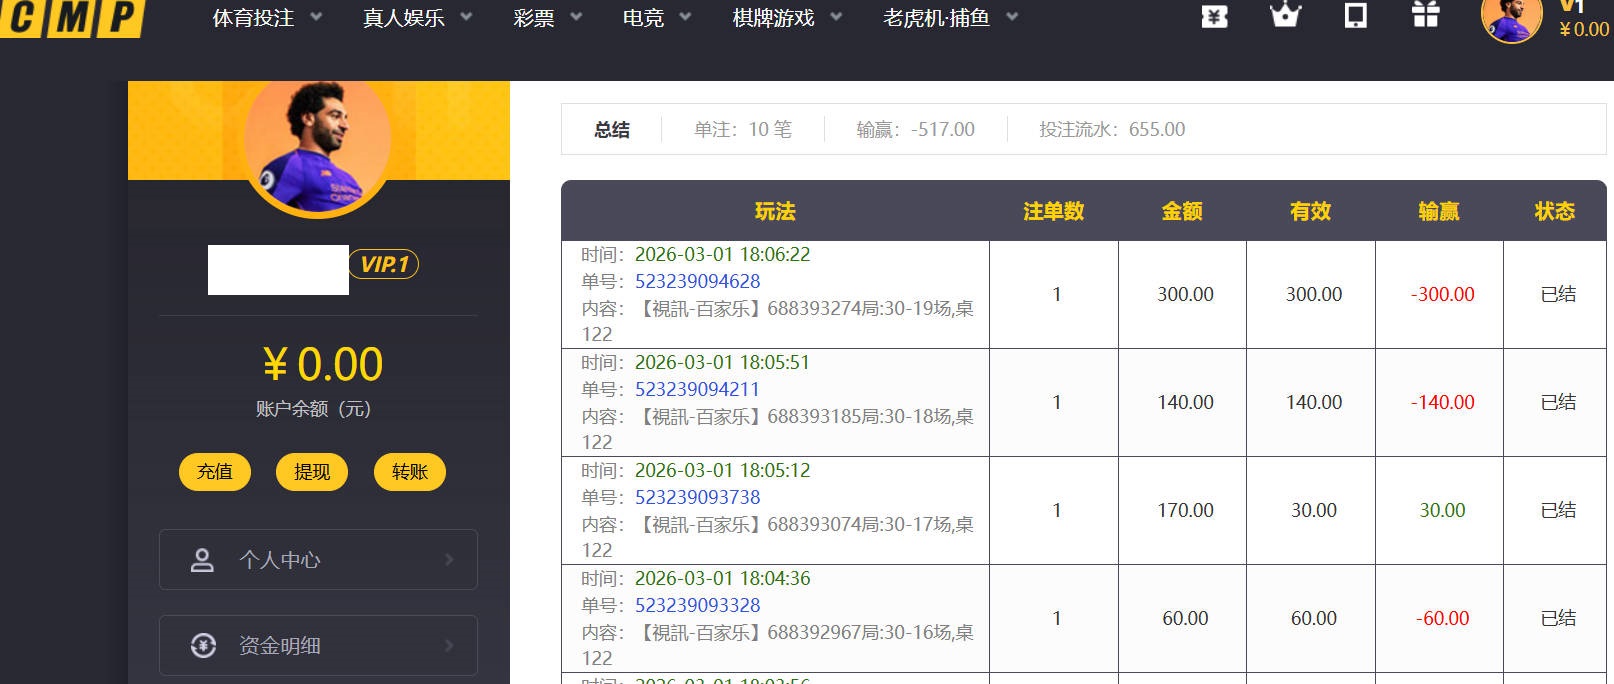Viewport: 1614px width, 684px height.
Task: Open the 彩票 dropdown arrow
Action: coord(575,18)
